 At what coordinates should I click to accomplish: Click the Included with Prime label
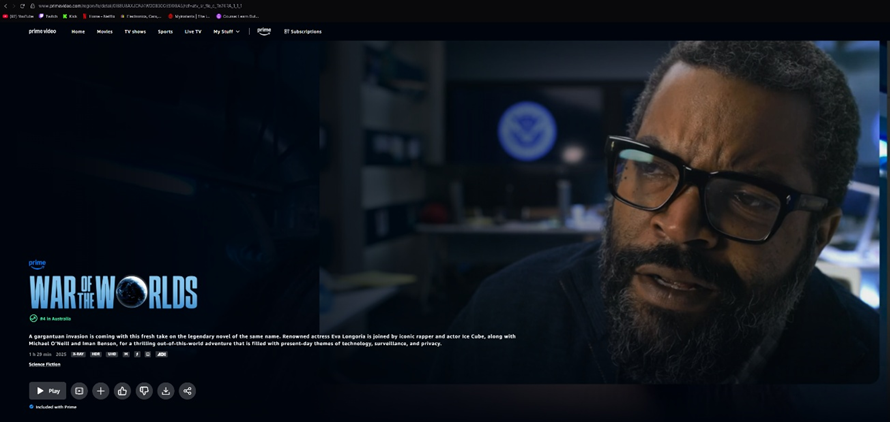(53, 407)
